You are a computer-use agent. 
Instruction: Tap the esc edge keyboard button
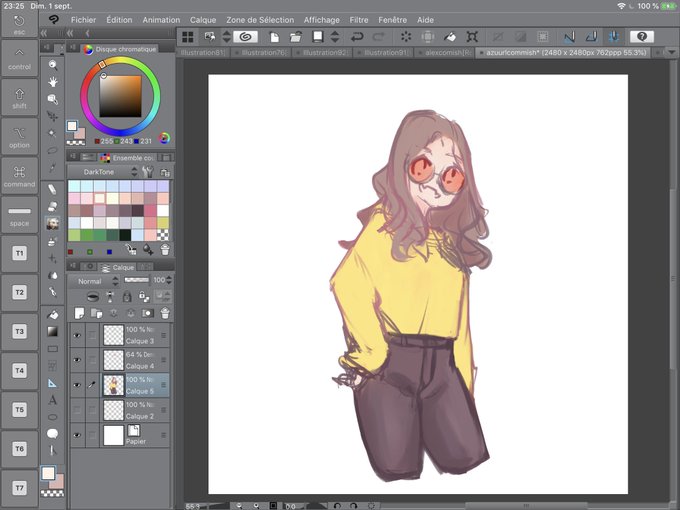click(19, 25)
